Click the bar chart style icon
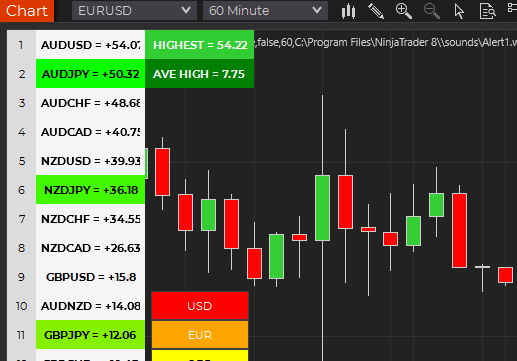The image size is (517, 361). (x=348, y=11)
